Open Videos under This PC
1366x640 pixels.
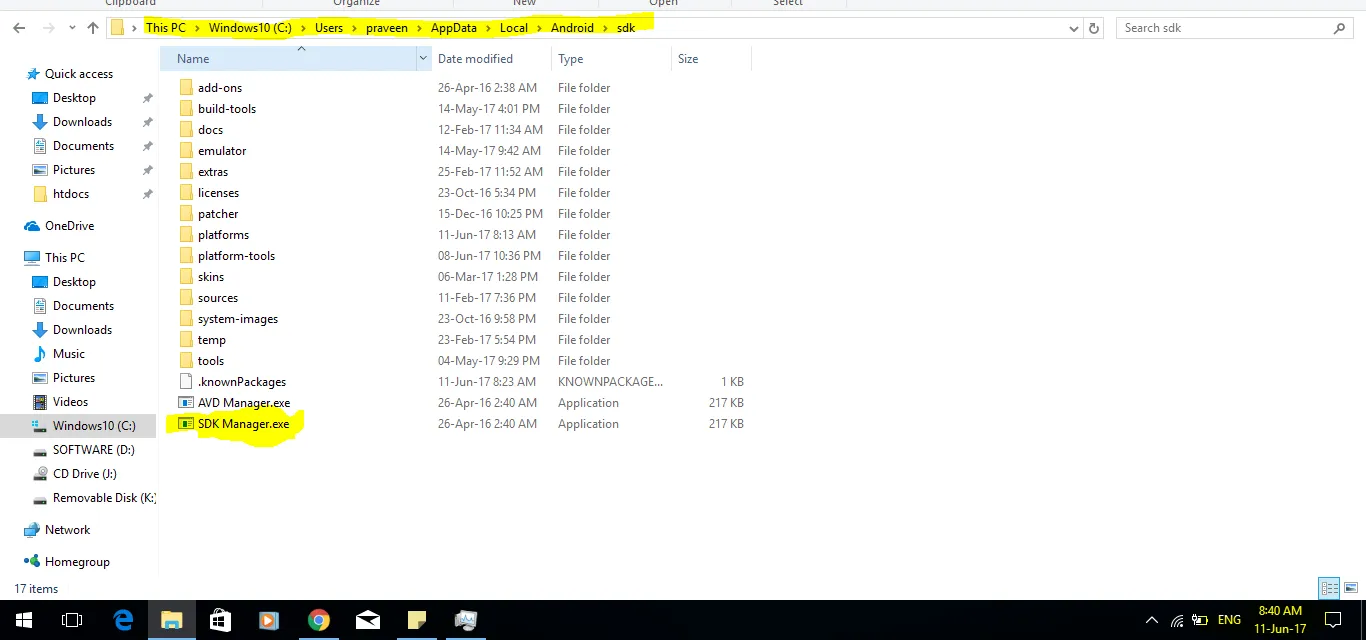[x=71, y=402]
